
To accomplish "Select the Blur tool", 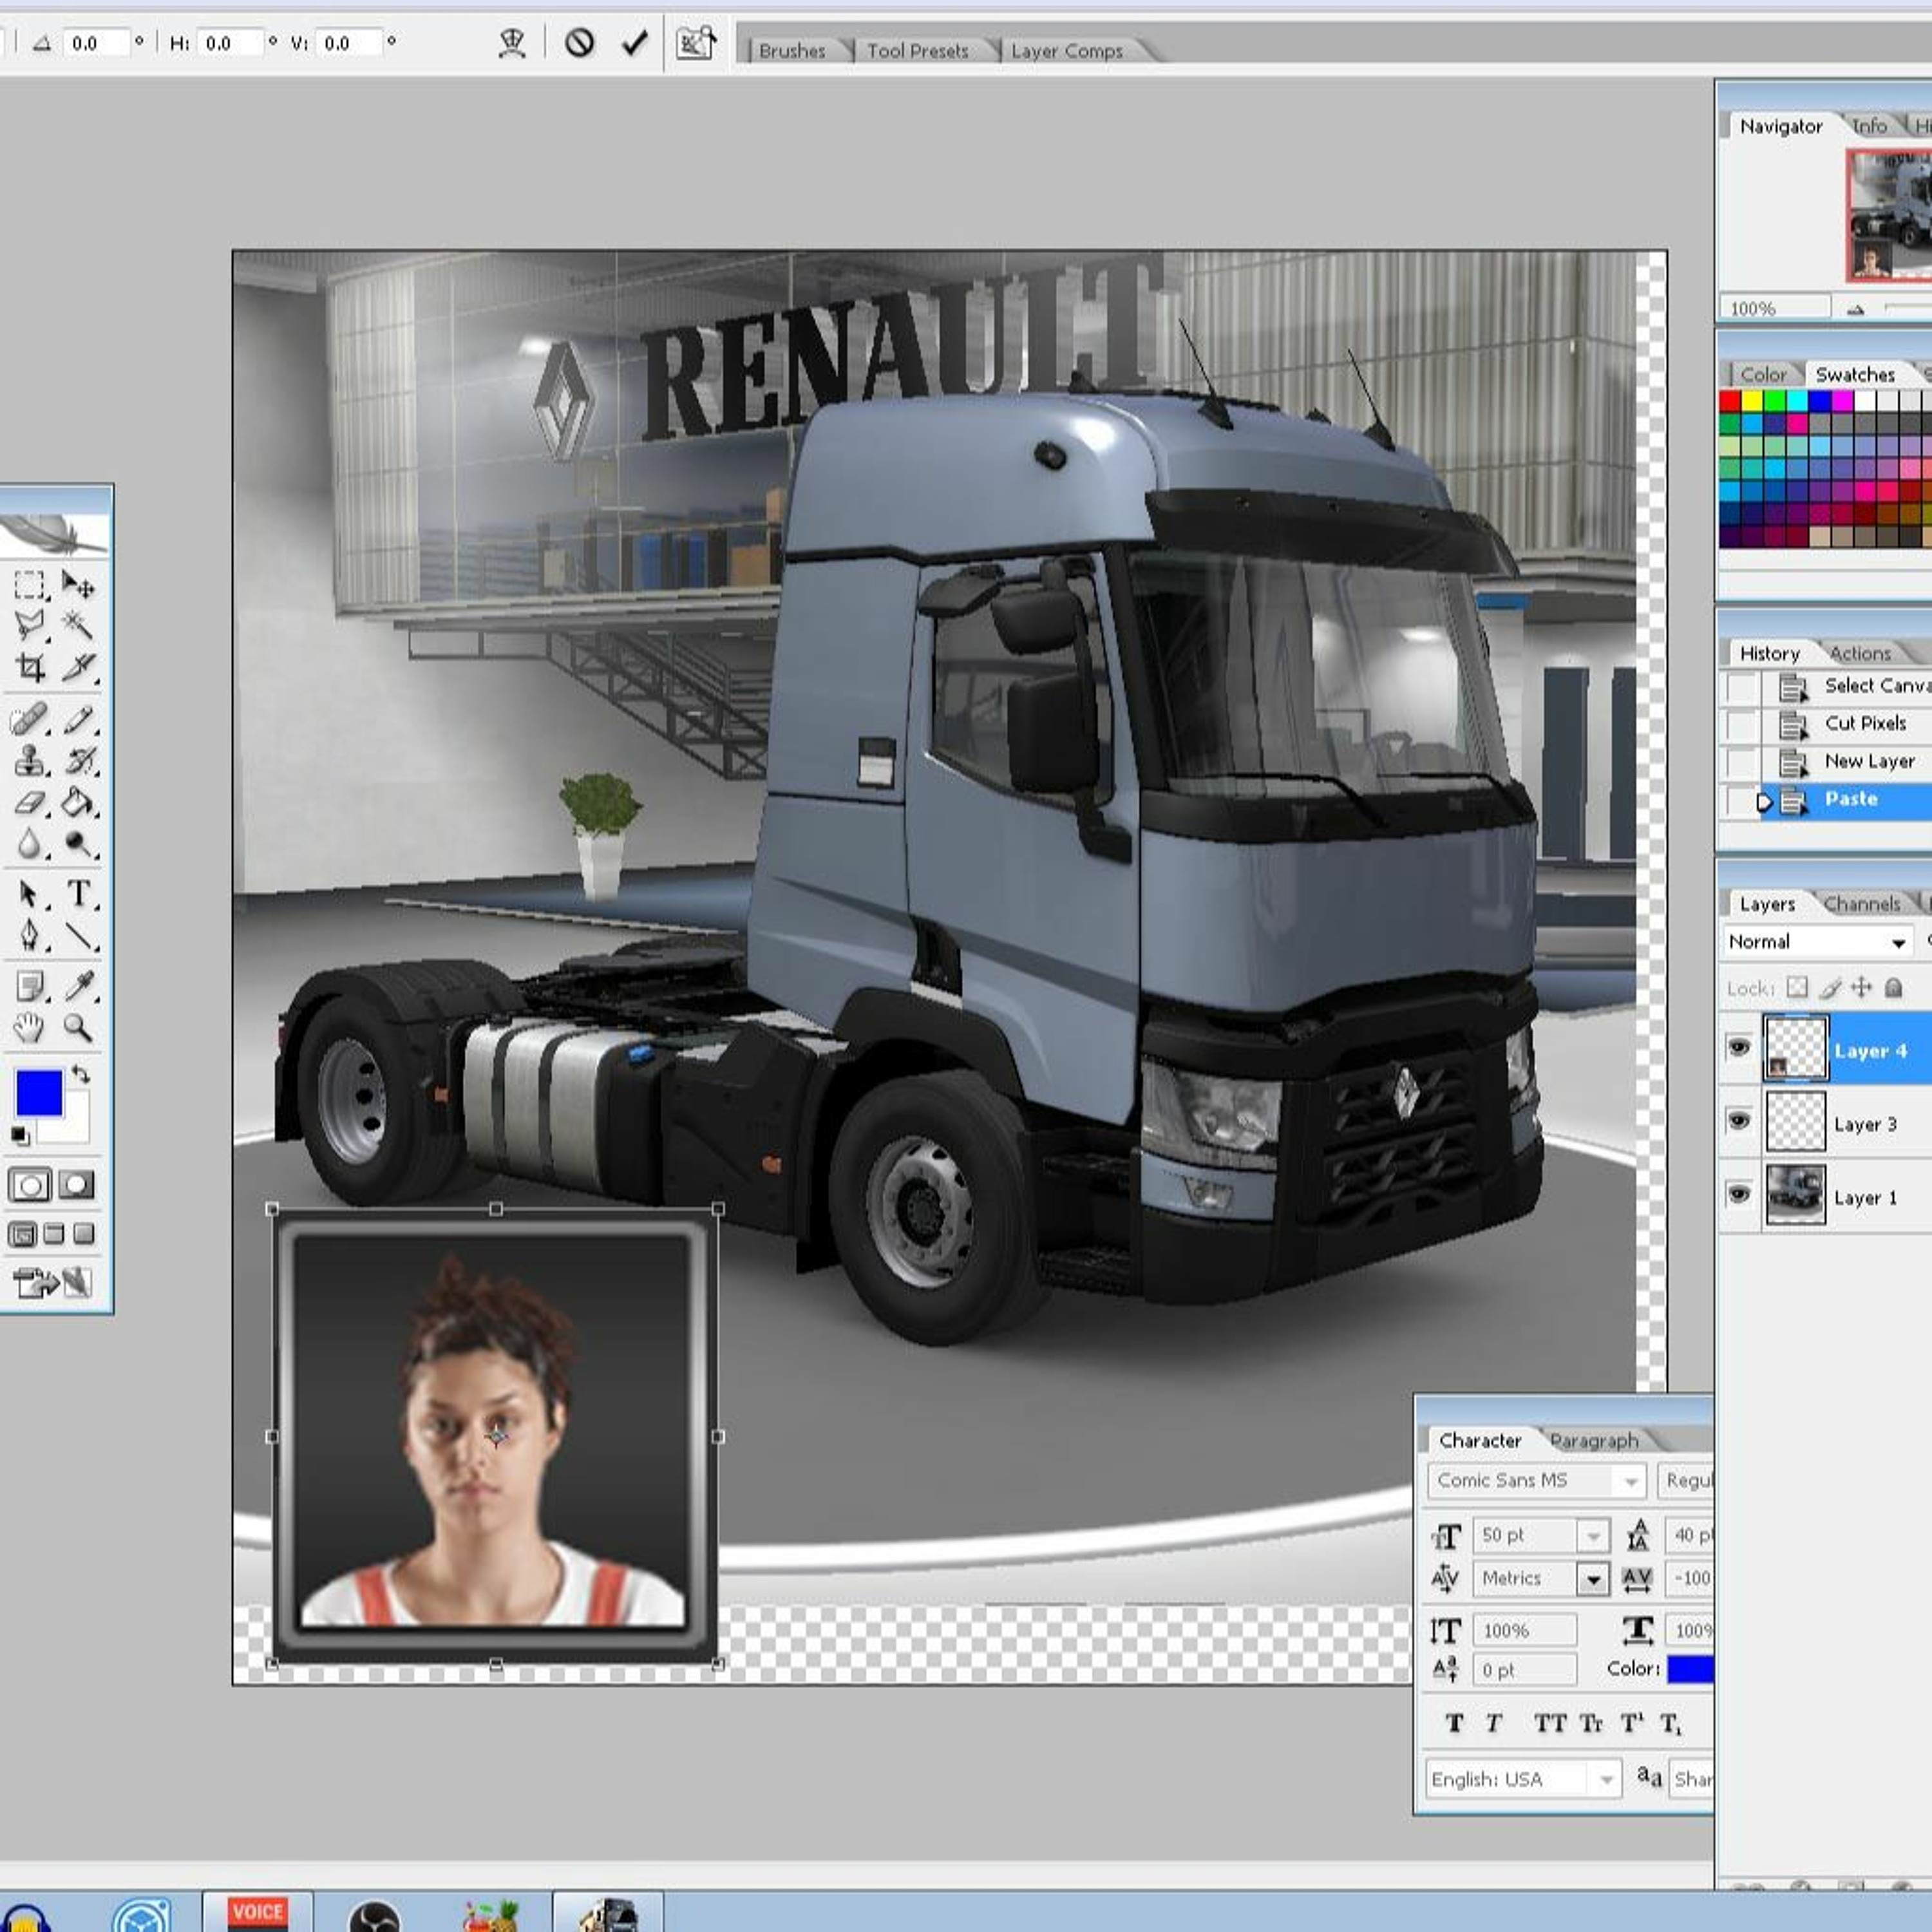I will (29, 845).
